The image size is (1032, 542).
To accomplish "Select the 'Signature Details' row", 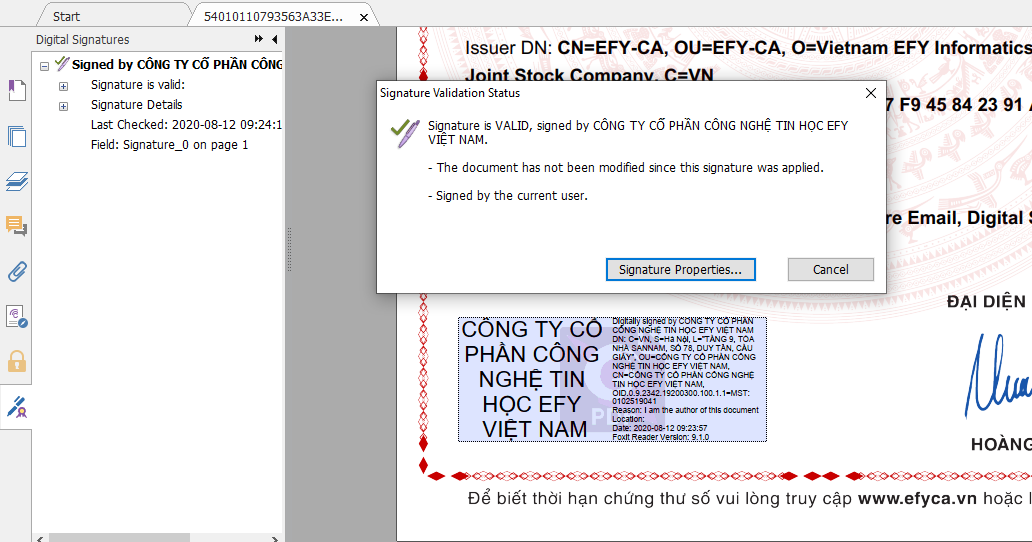I will point(136,105).
